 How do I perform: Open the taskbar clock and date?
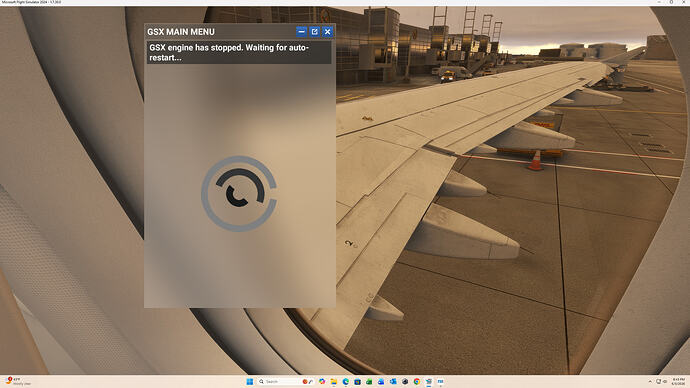coord(678,381)
